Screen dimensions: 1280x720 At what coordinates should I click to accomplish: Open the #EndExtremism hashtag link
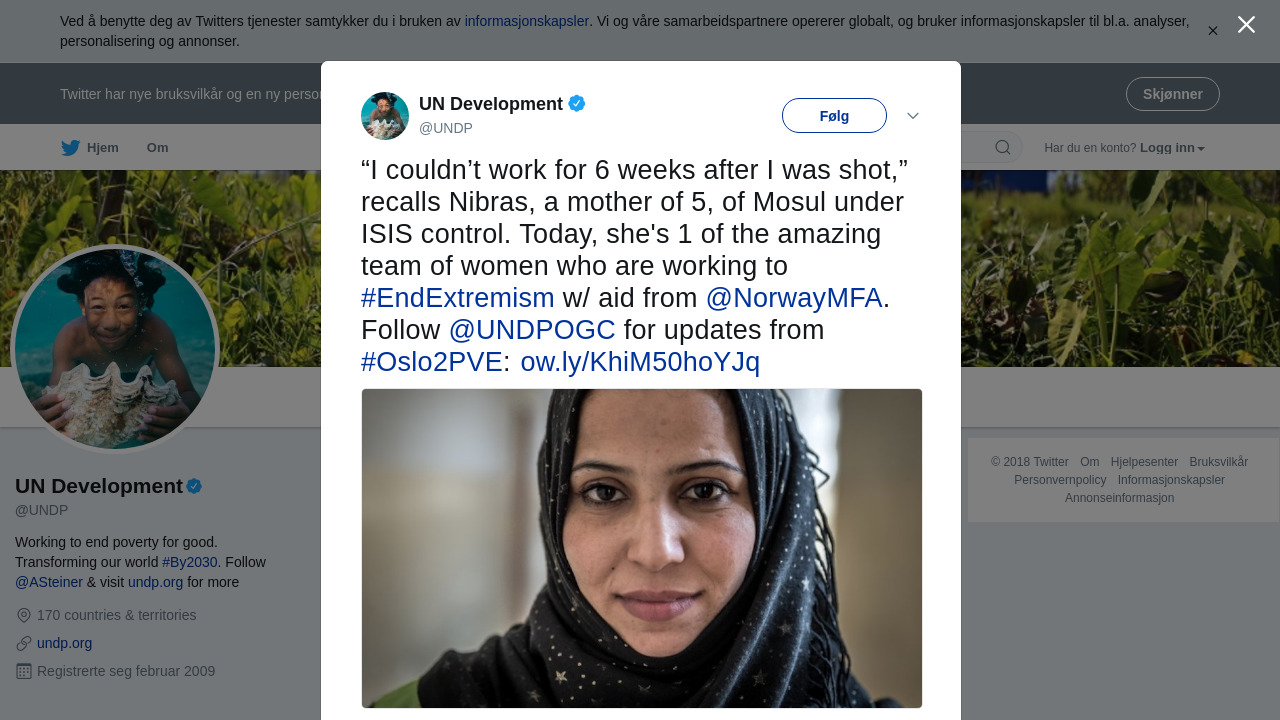(x=458, y=298)
